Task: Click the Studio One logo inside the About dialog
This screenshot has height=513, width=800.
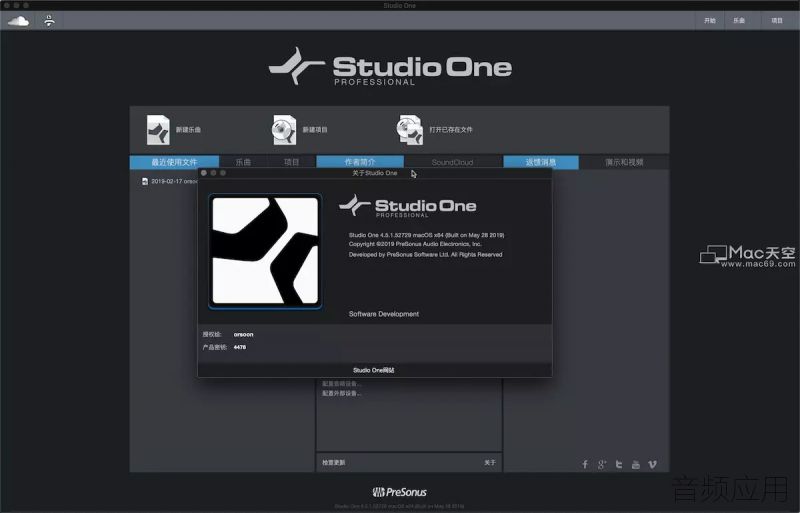Action: 408,206
